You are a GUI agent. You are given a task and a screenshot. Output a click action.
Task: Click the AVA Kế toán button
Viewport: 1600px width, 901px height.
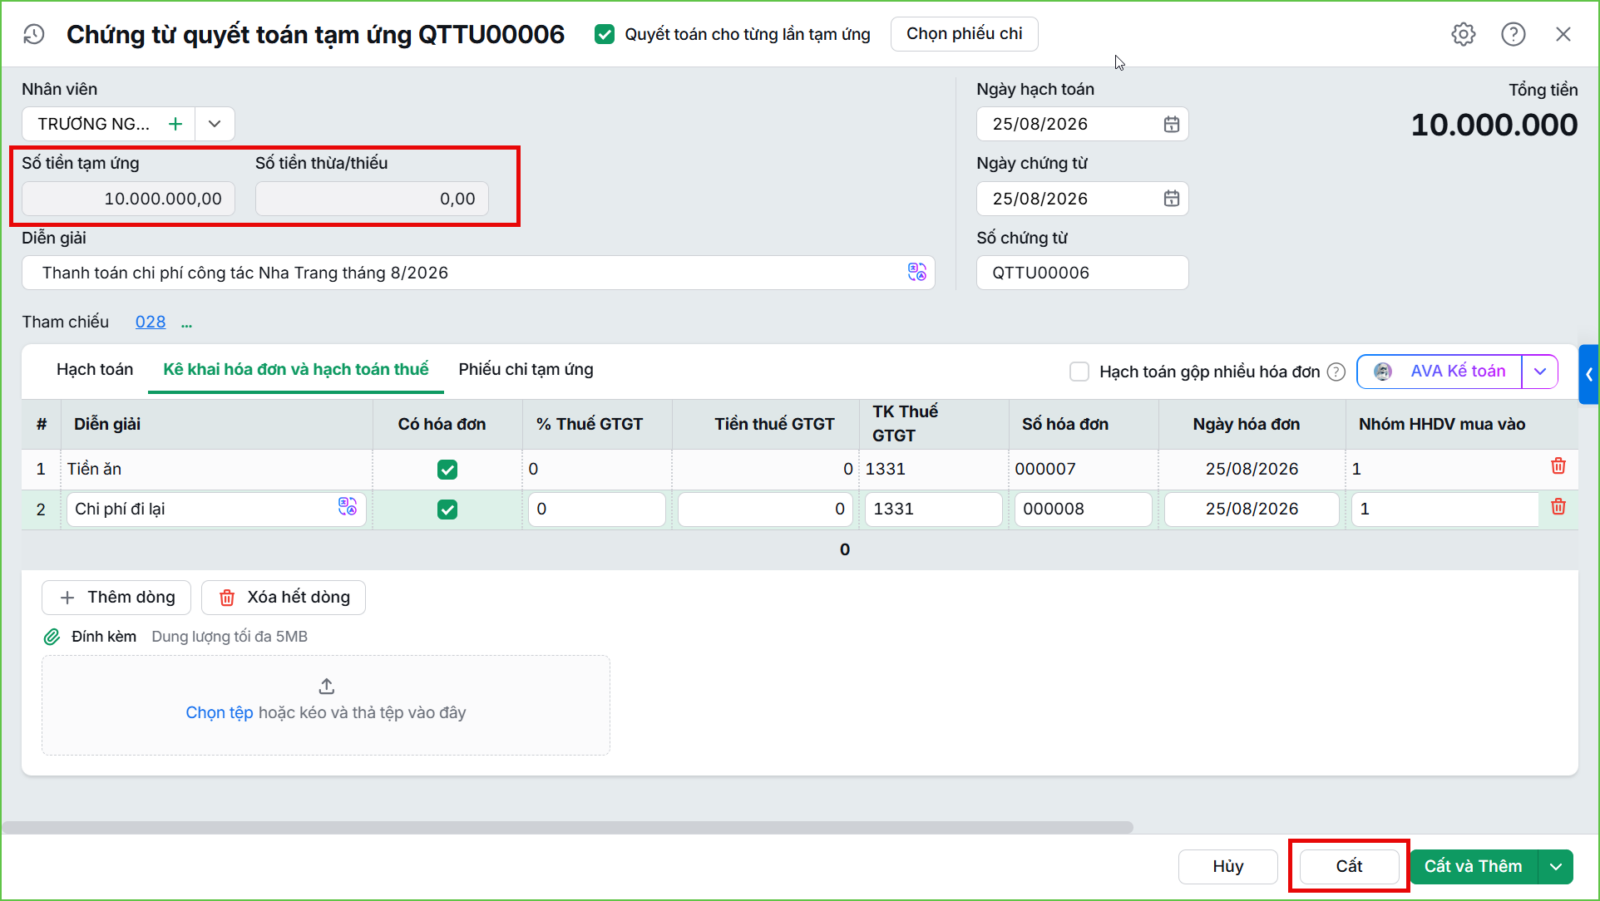point(1440,371)
